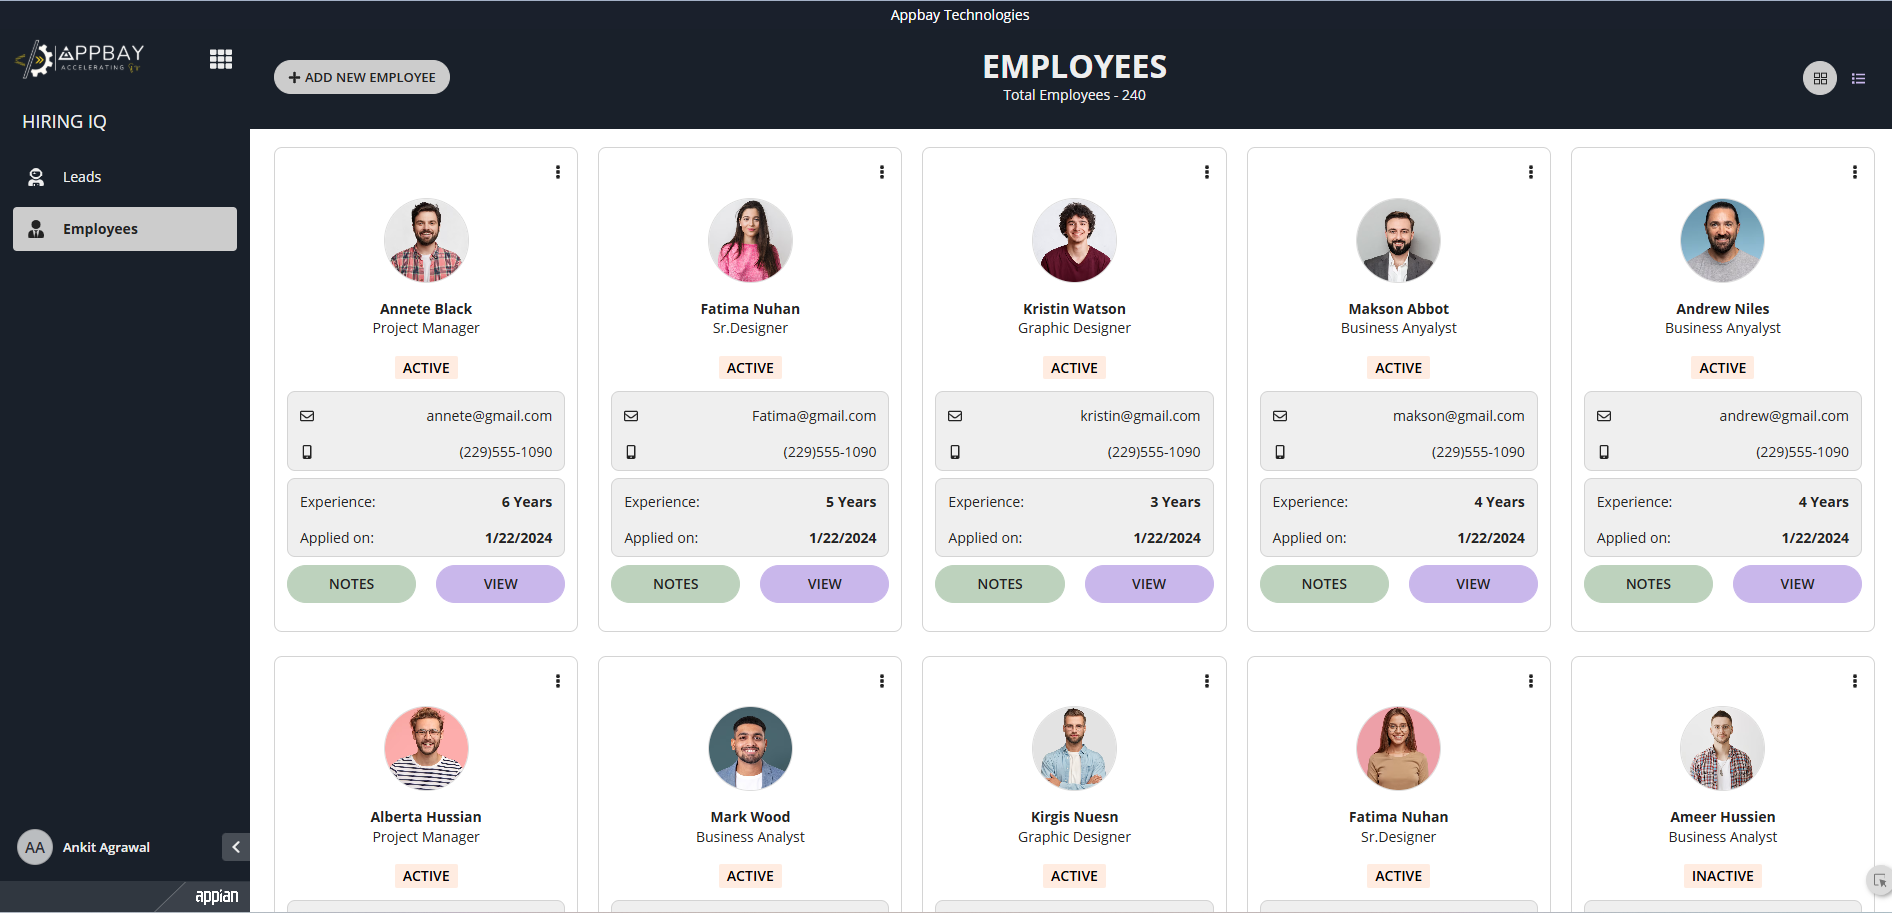Collapse the sidebar with chevron arrow
Viewport: 1892px width, 913px height.
point(236,847)
